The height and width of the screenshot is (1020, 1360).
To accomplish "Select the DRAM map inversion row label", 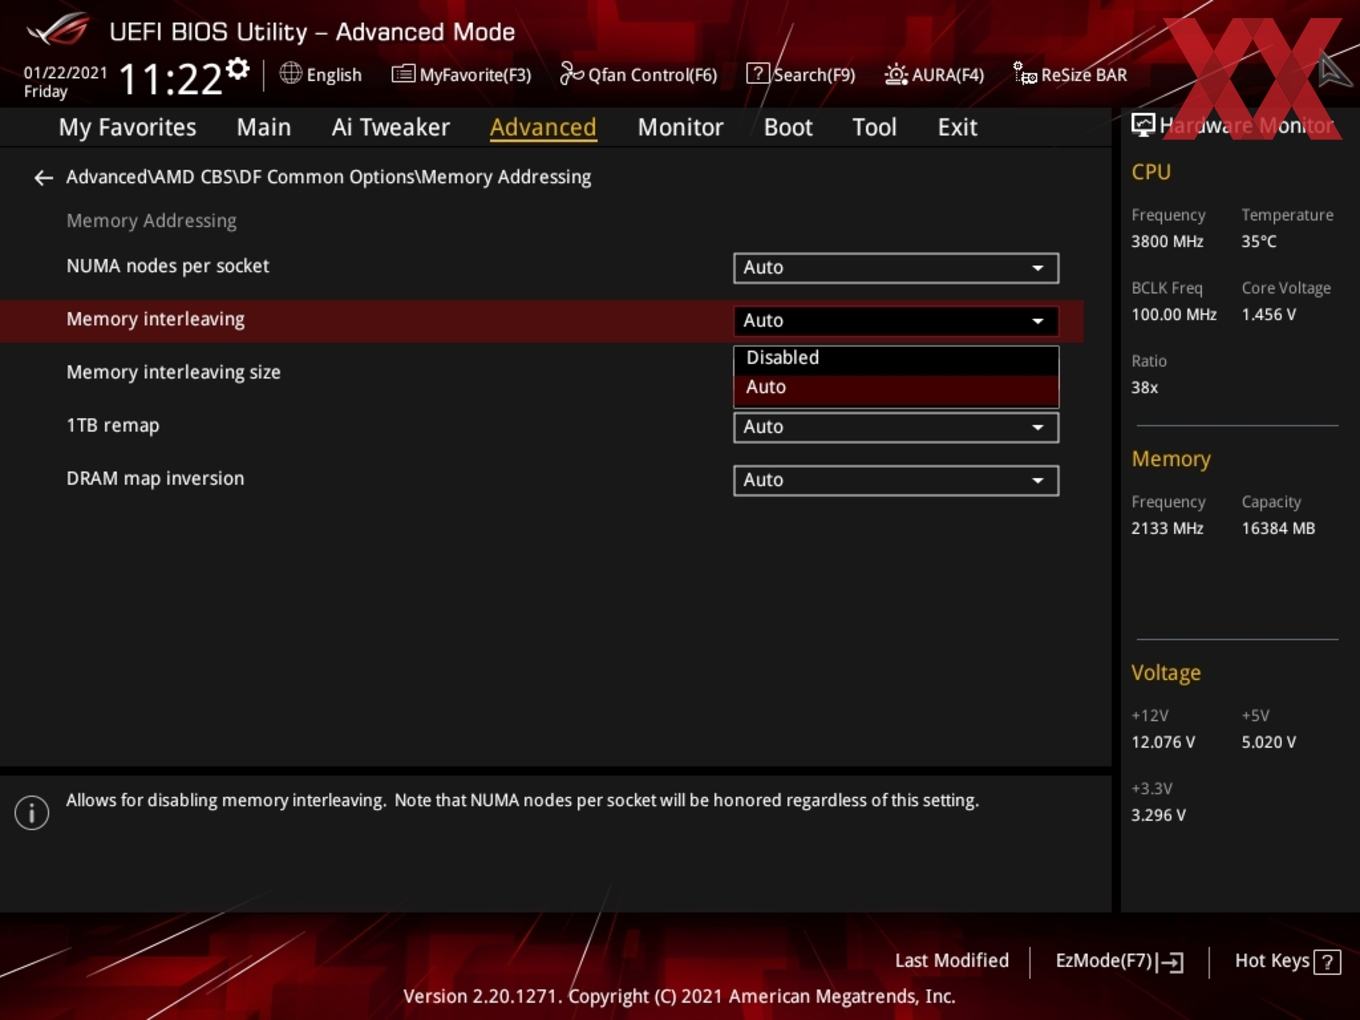I will 155,478.
